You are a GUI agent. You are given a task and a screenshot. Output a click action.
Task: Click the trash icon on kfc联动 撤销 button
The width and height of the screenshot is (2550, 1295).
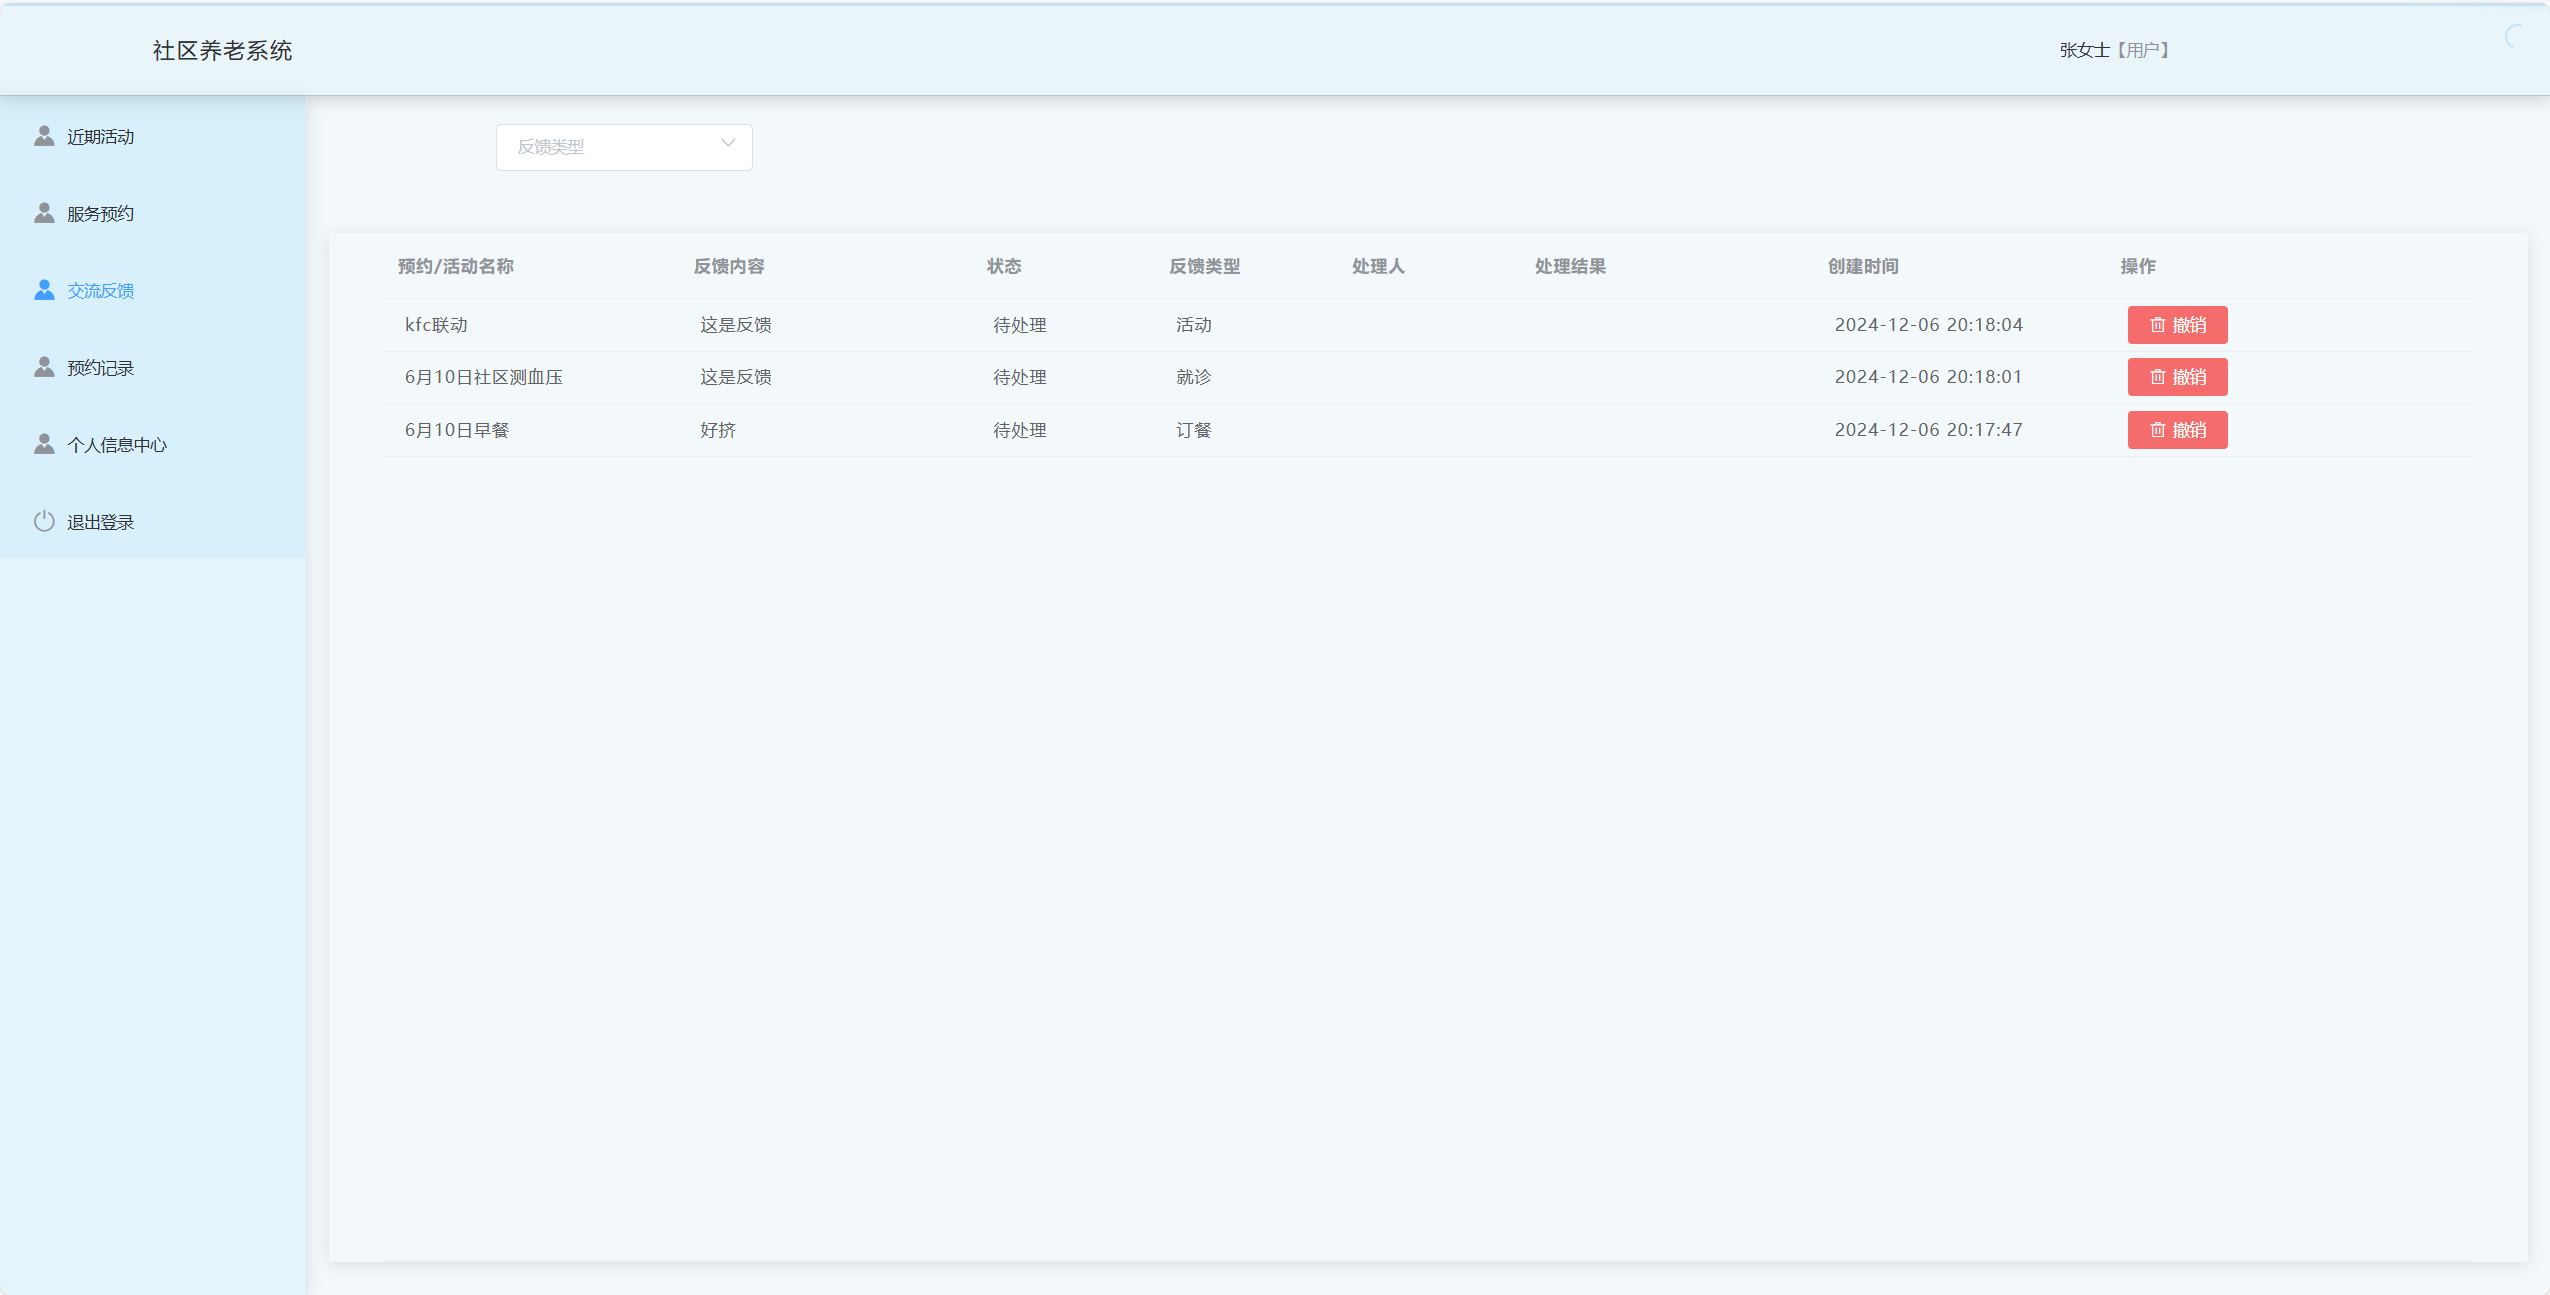click(2157, 324)
